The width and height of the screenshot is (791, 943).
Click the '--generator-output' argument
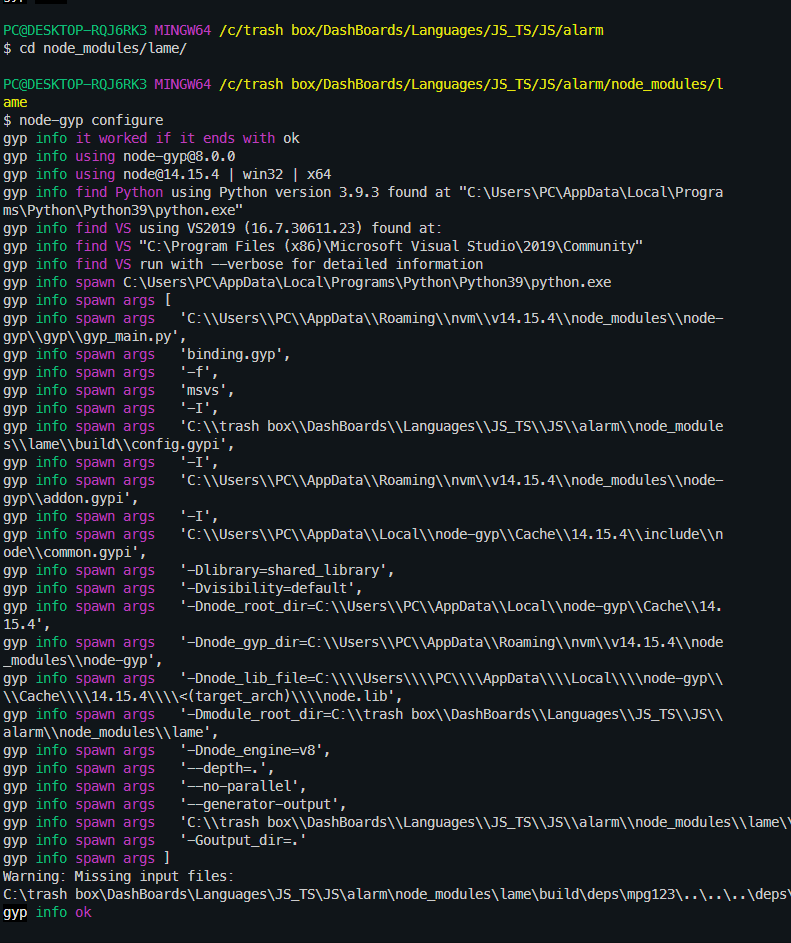(x=263, y=805)
